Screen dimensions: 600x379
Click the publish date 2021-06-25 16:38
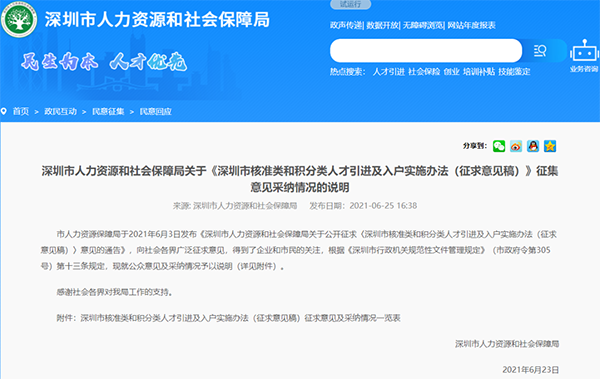(x=383, y=206)
